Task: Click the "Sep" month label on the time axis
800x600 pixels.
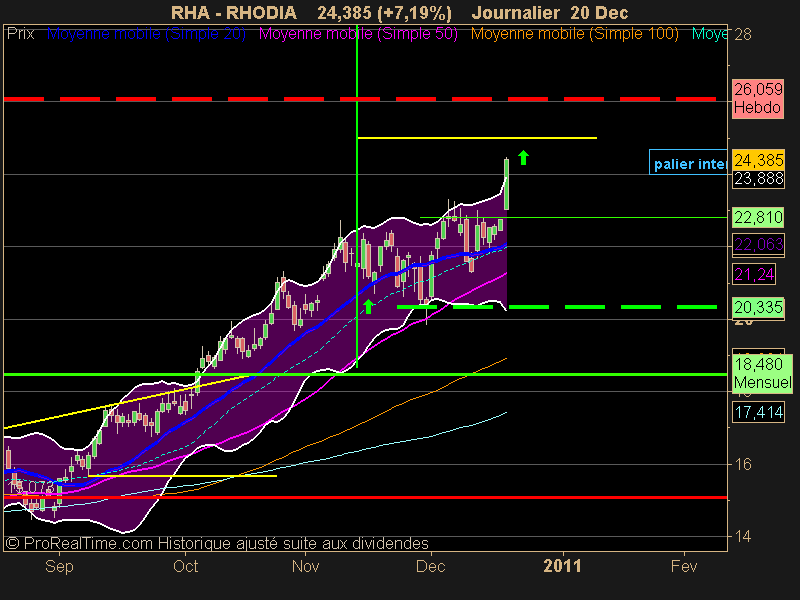Action: pyautogui.click(x=59, y=566)
